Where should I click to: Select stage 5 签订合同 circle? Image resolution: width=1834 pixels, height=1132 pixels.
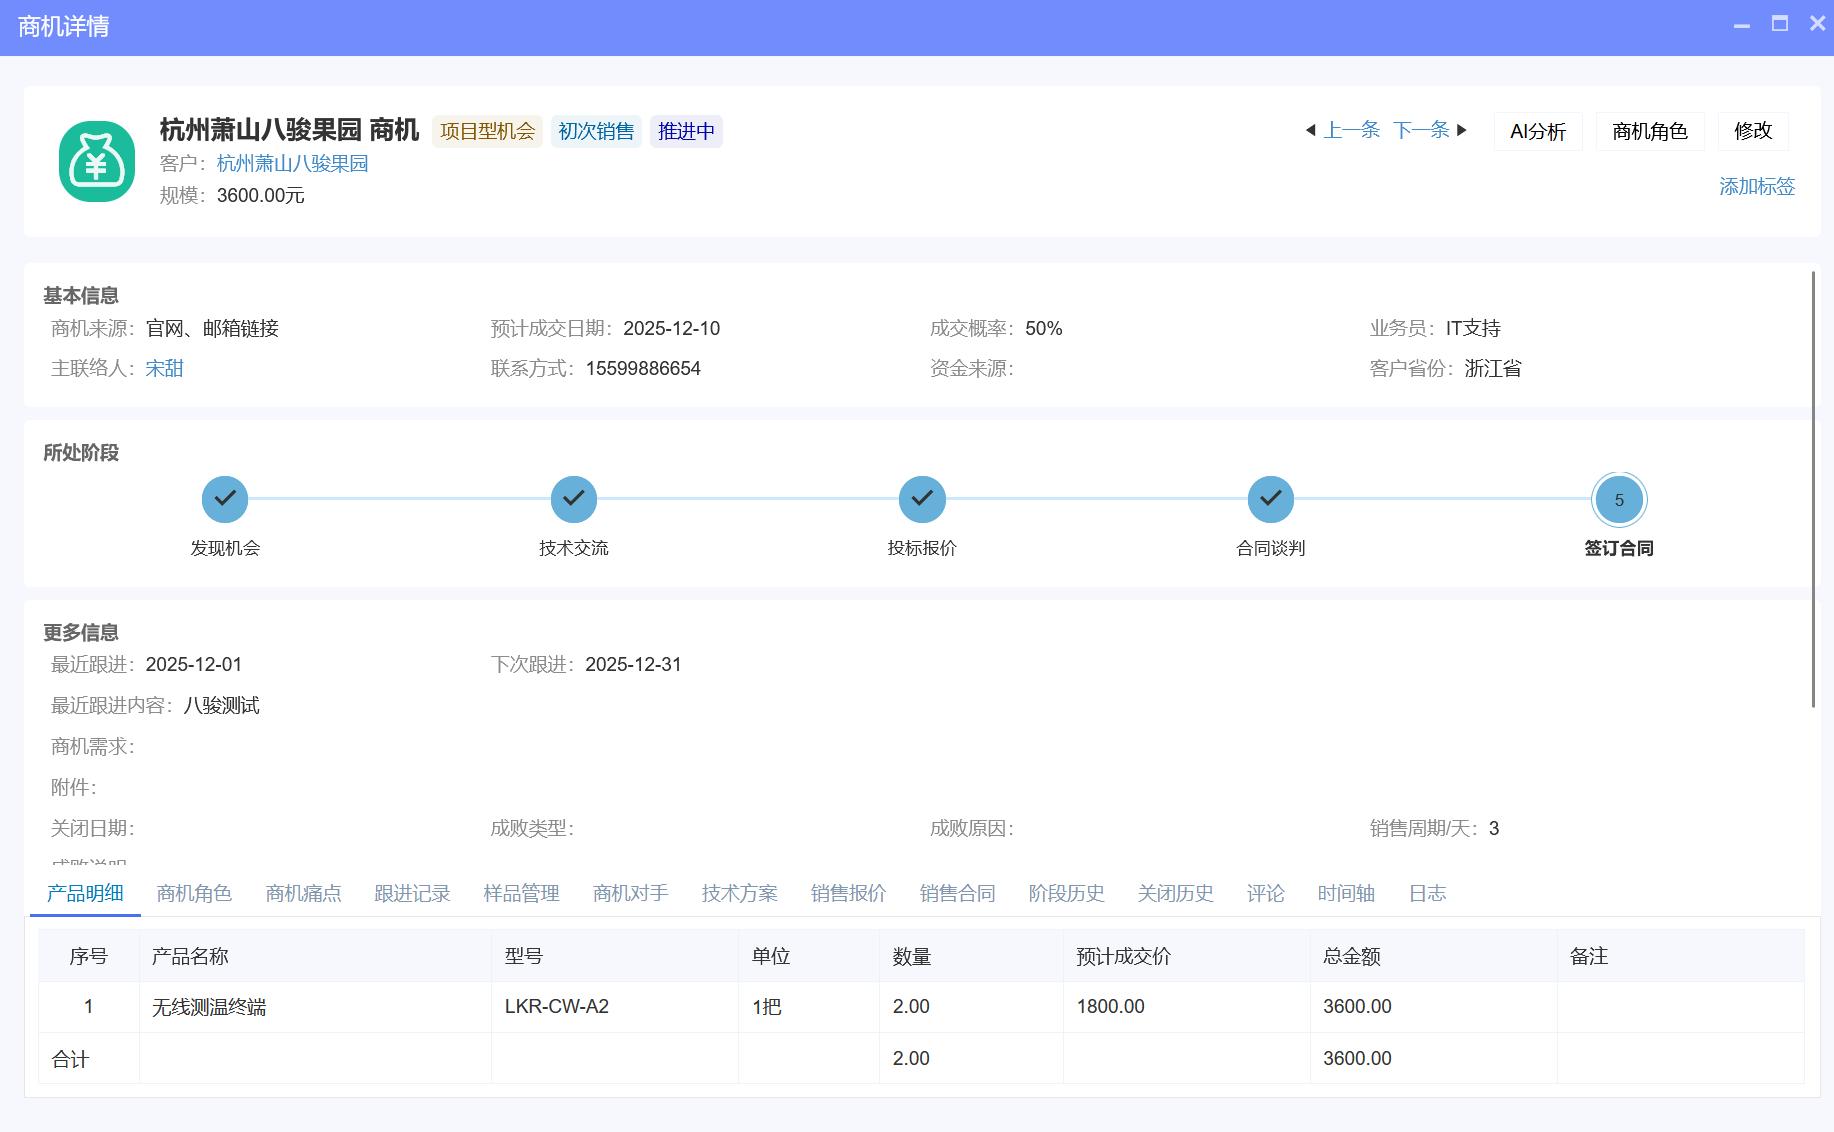pos(1618,499)
